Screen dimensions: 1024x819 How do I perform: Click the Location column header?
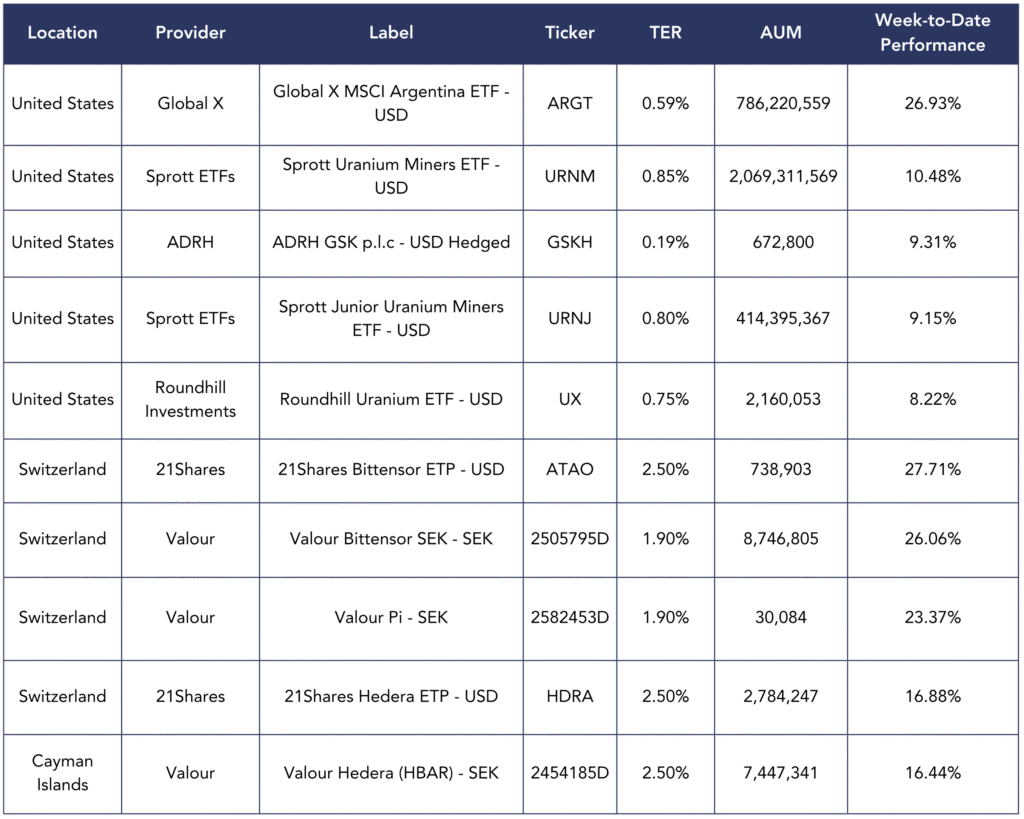pyautogui.click(x=61, y=32)
